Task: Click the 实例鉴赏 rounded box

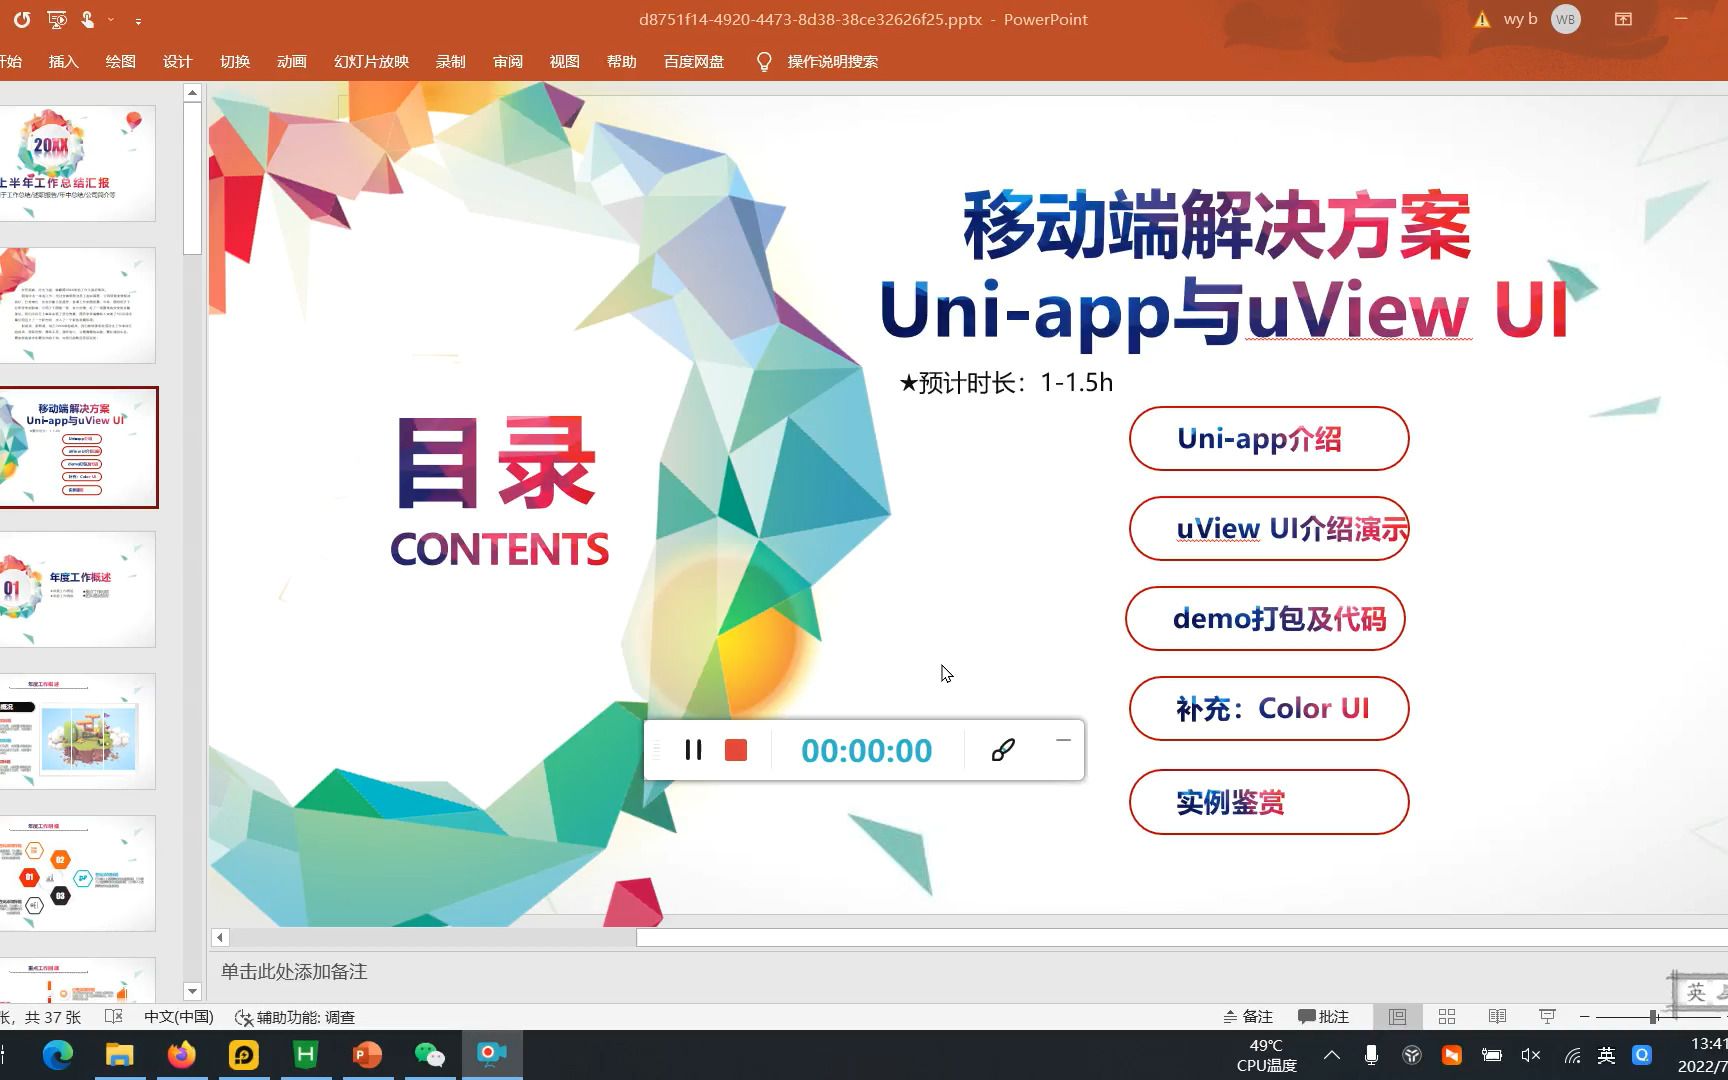Action: pyautogui.click(x=1269, y=801)
